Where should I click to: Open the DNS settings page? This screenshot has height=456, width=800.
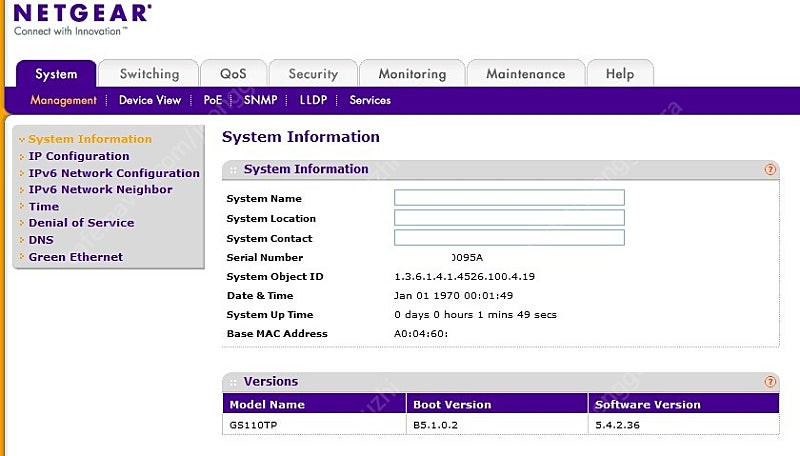(41, 240)
